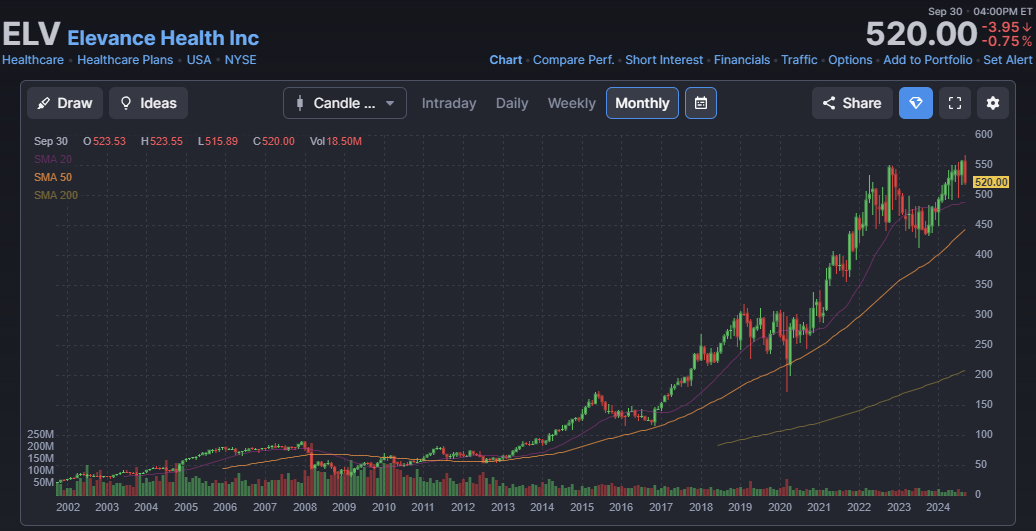Open the Chart link
This screenshot has height=531, width=1036.
(x=505, y=59)
